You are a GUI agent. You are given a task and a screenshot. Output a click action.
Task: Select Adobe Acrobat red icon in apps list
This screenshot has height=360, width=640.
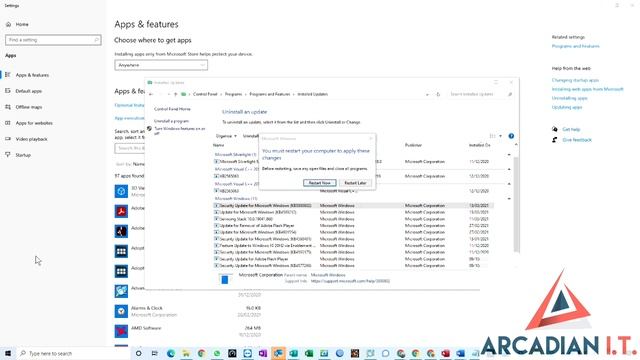tap(121, 211)
